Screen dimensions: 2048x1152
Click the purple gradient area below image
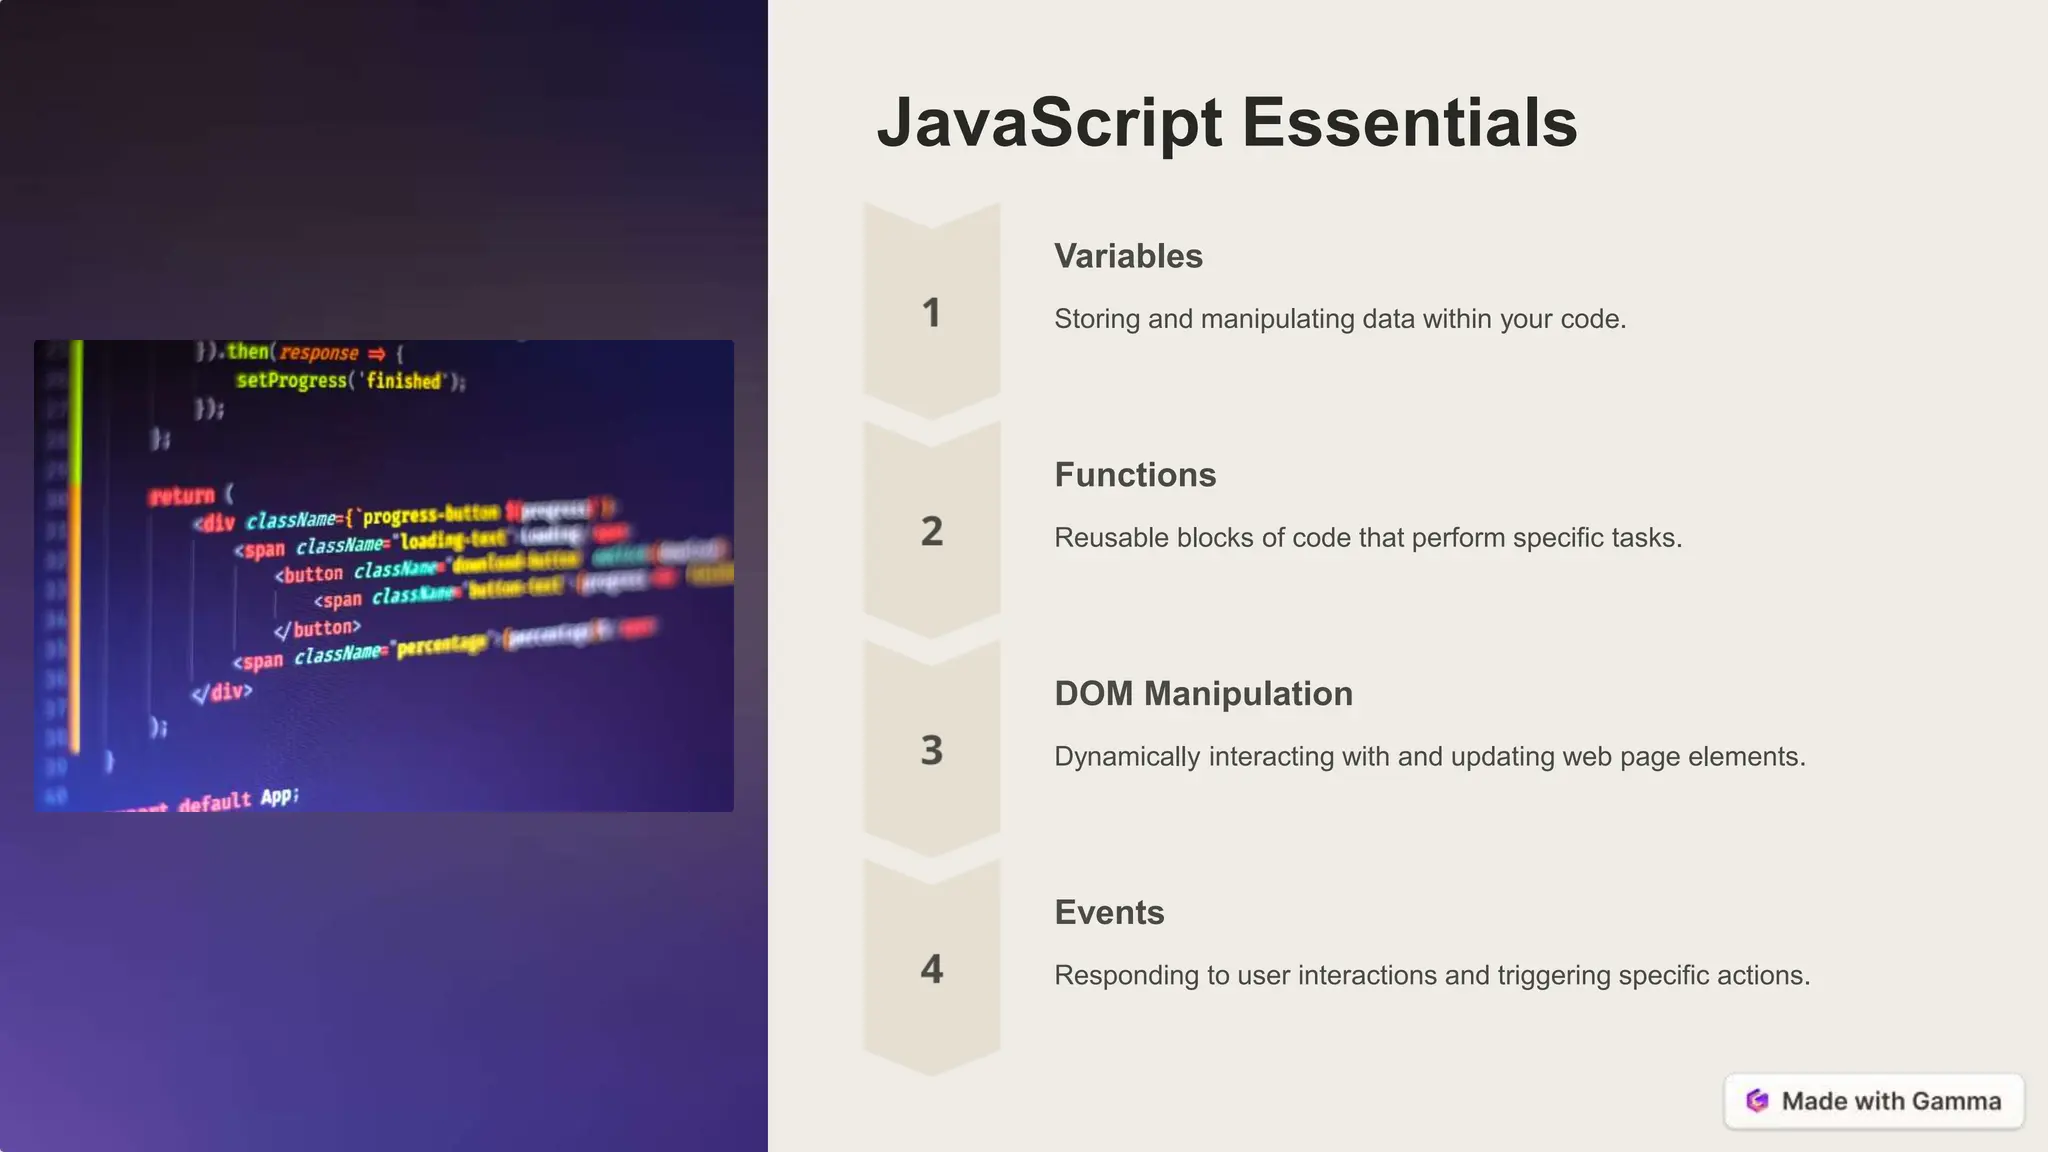pyautogui.click(x=384, y=980)
